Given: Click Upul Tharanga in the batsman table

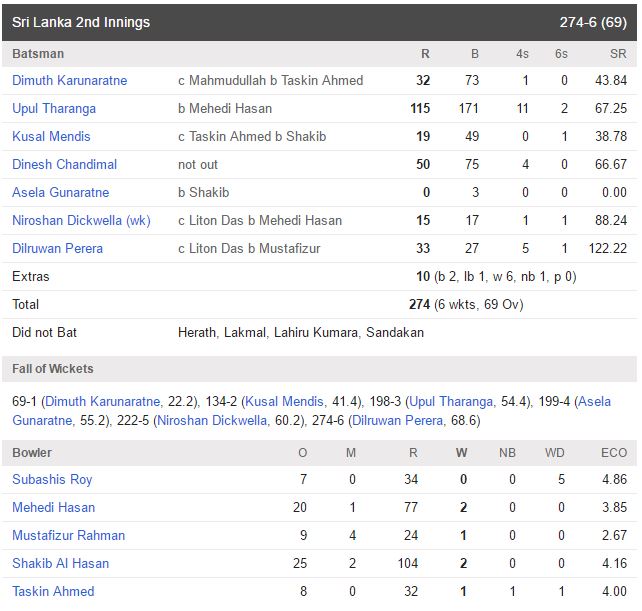Looking at the screenshot, I should coord(54,108).
